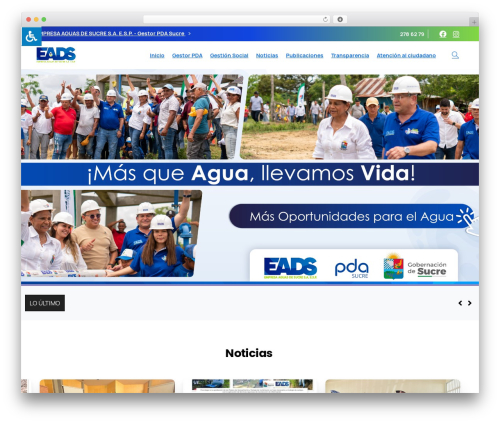This screenshot has width=500, height=423.
Task: Open the Transparencia menu
Action: coord(350,55)
